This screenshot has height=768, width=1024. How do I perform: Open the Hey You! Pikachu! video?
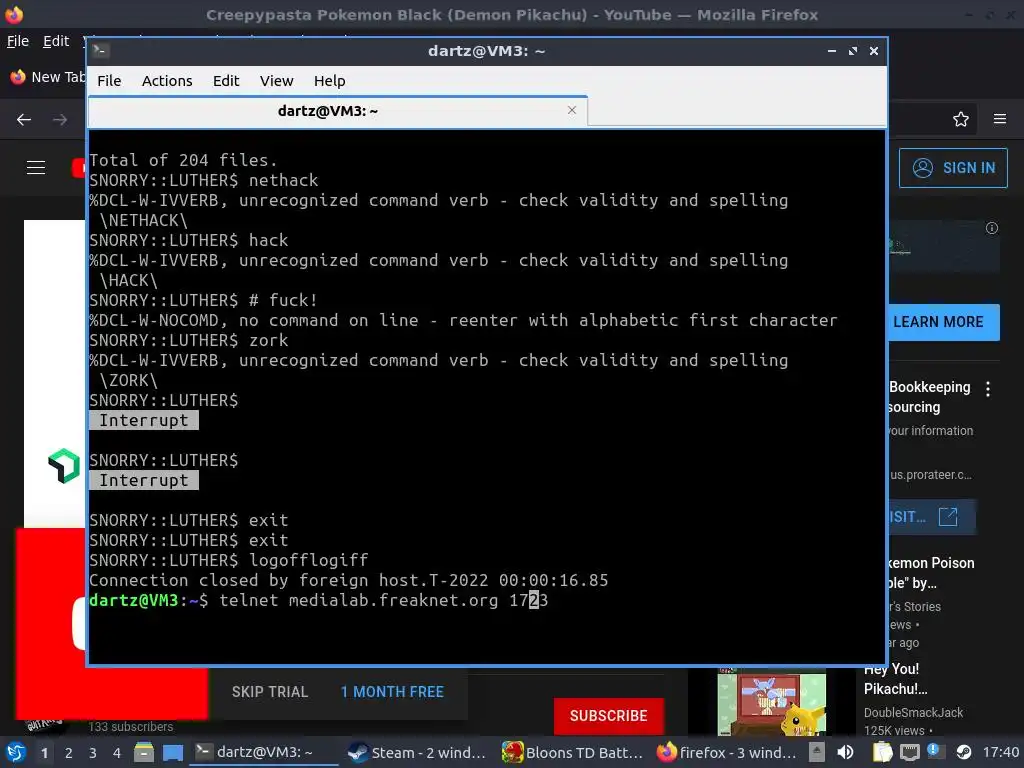tap(895, 679)
